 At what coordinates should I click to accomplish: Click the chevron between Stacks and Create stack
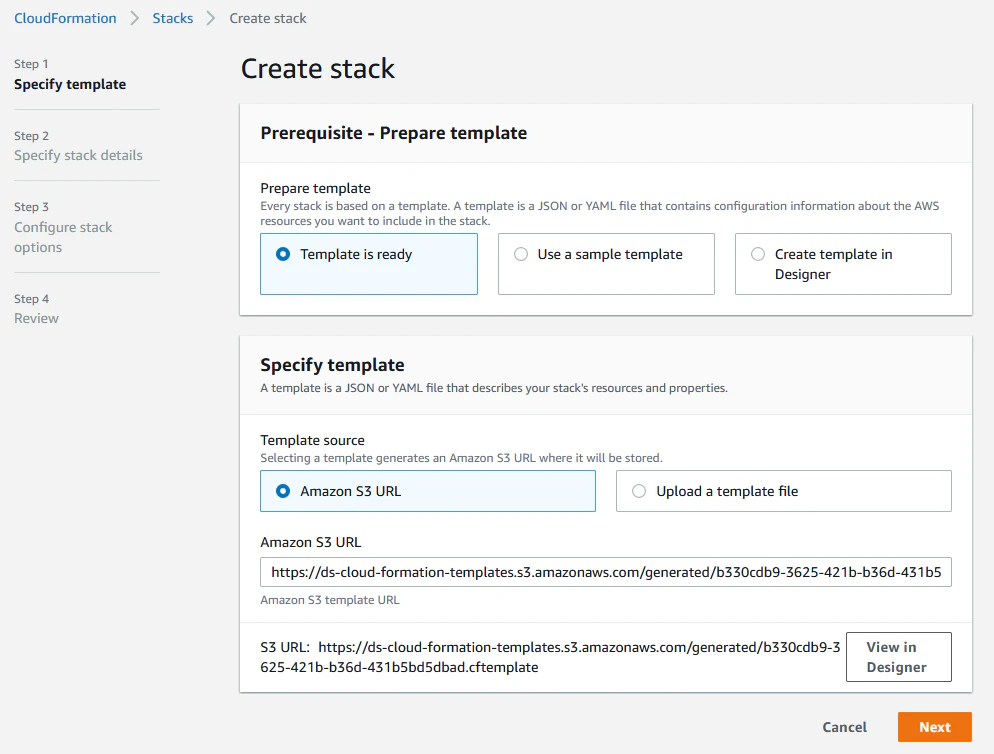click(x=211, y=18)
